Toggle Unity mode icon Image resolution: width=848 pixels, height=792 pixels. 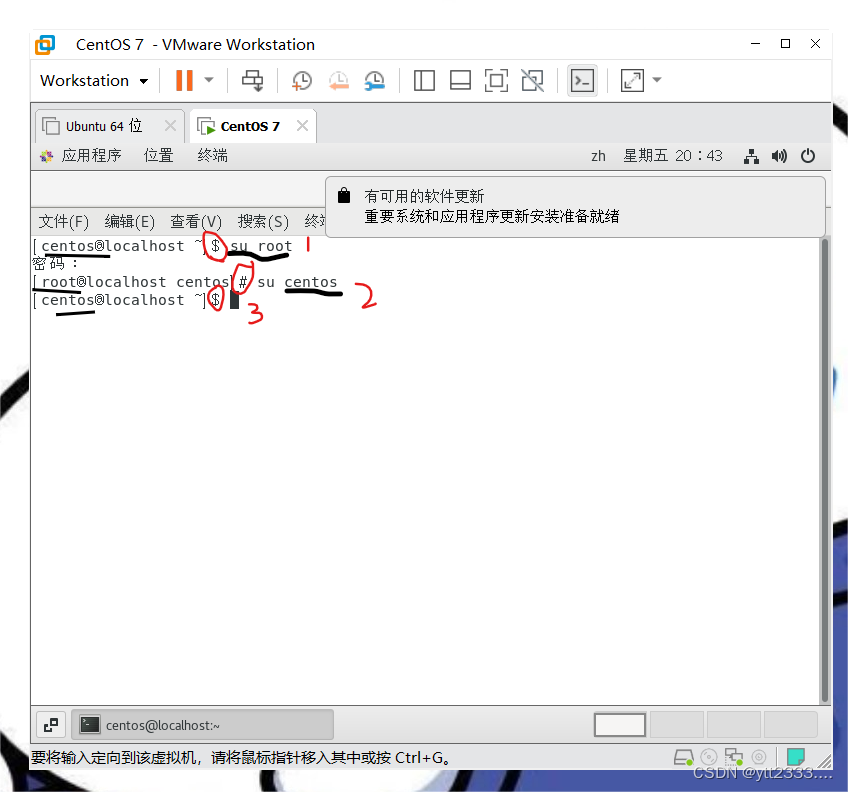[532, 81]
